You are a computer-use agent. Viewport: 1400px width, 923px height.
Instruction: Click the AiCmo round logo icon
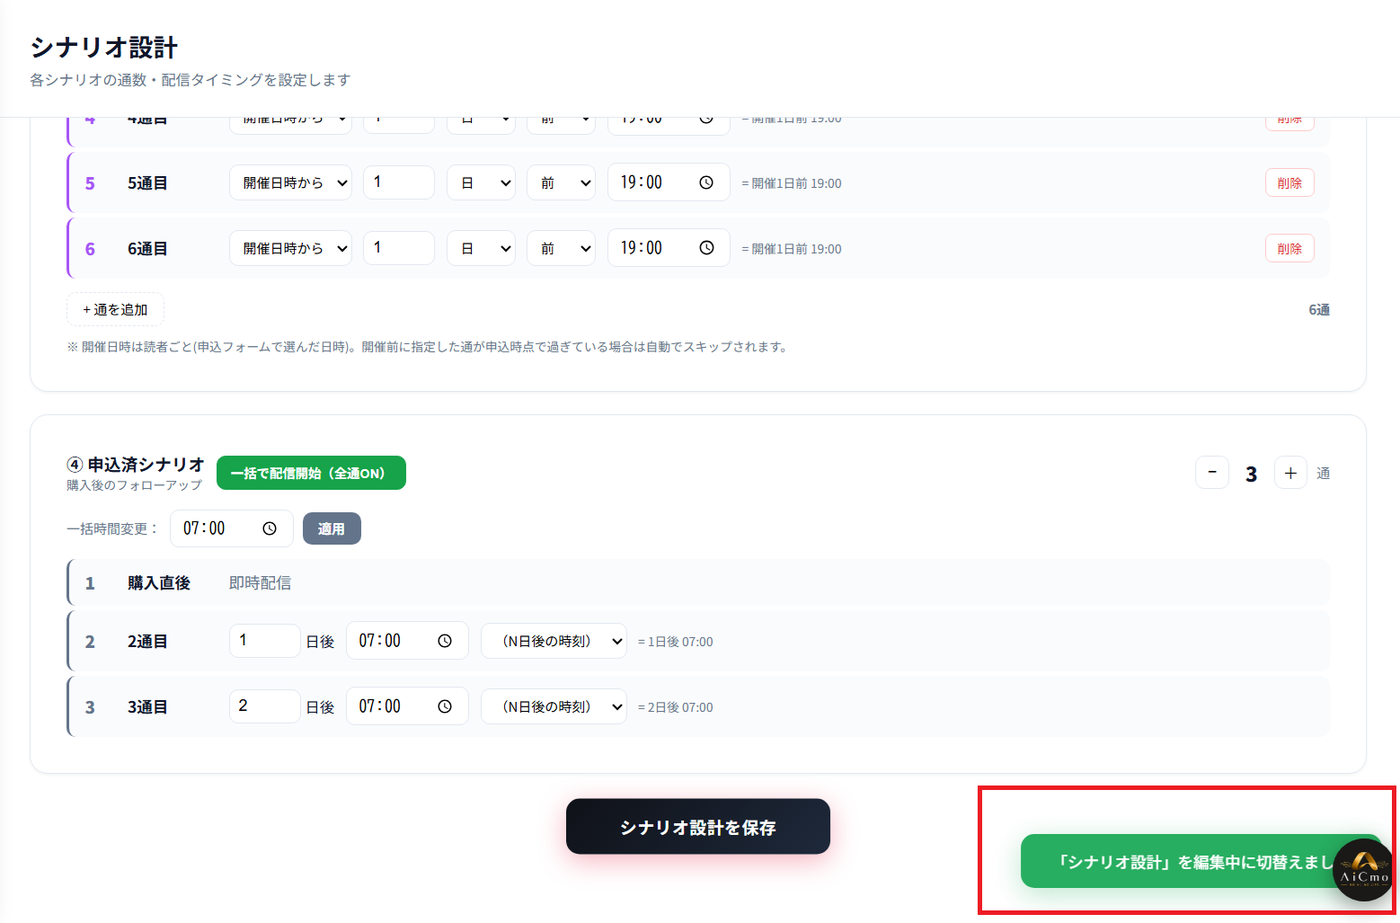tap(1363, 869)
